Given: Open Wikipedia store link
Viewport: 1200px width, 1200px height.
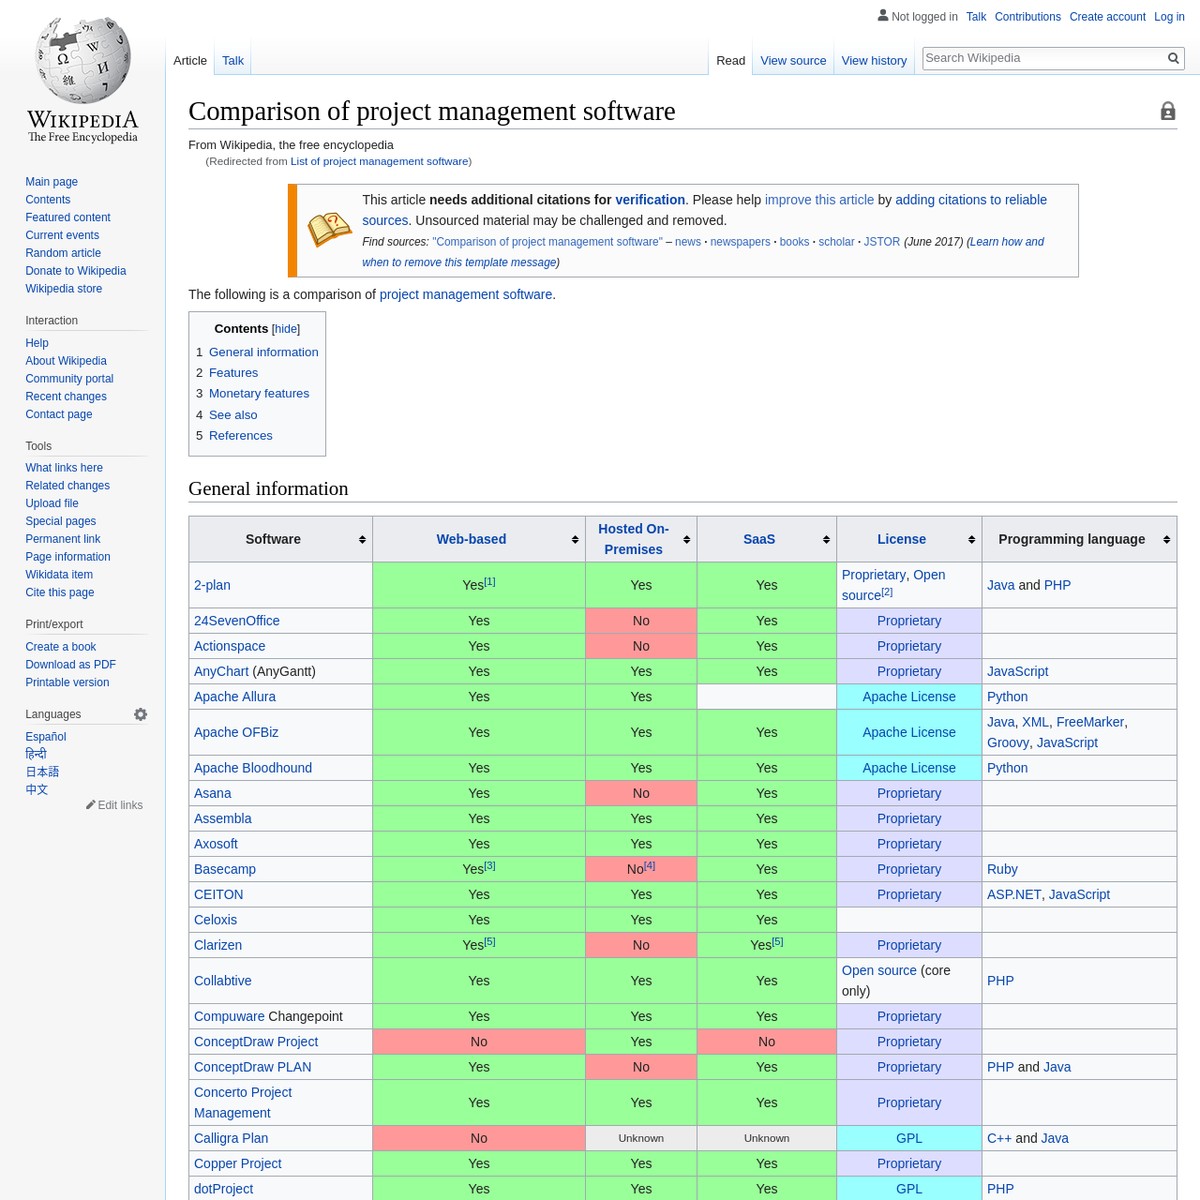Looking at the screenshot, I should click(x=64, y=289).
